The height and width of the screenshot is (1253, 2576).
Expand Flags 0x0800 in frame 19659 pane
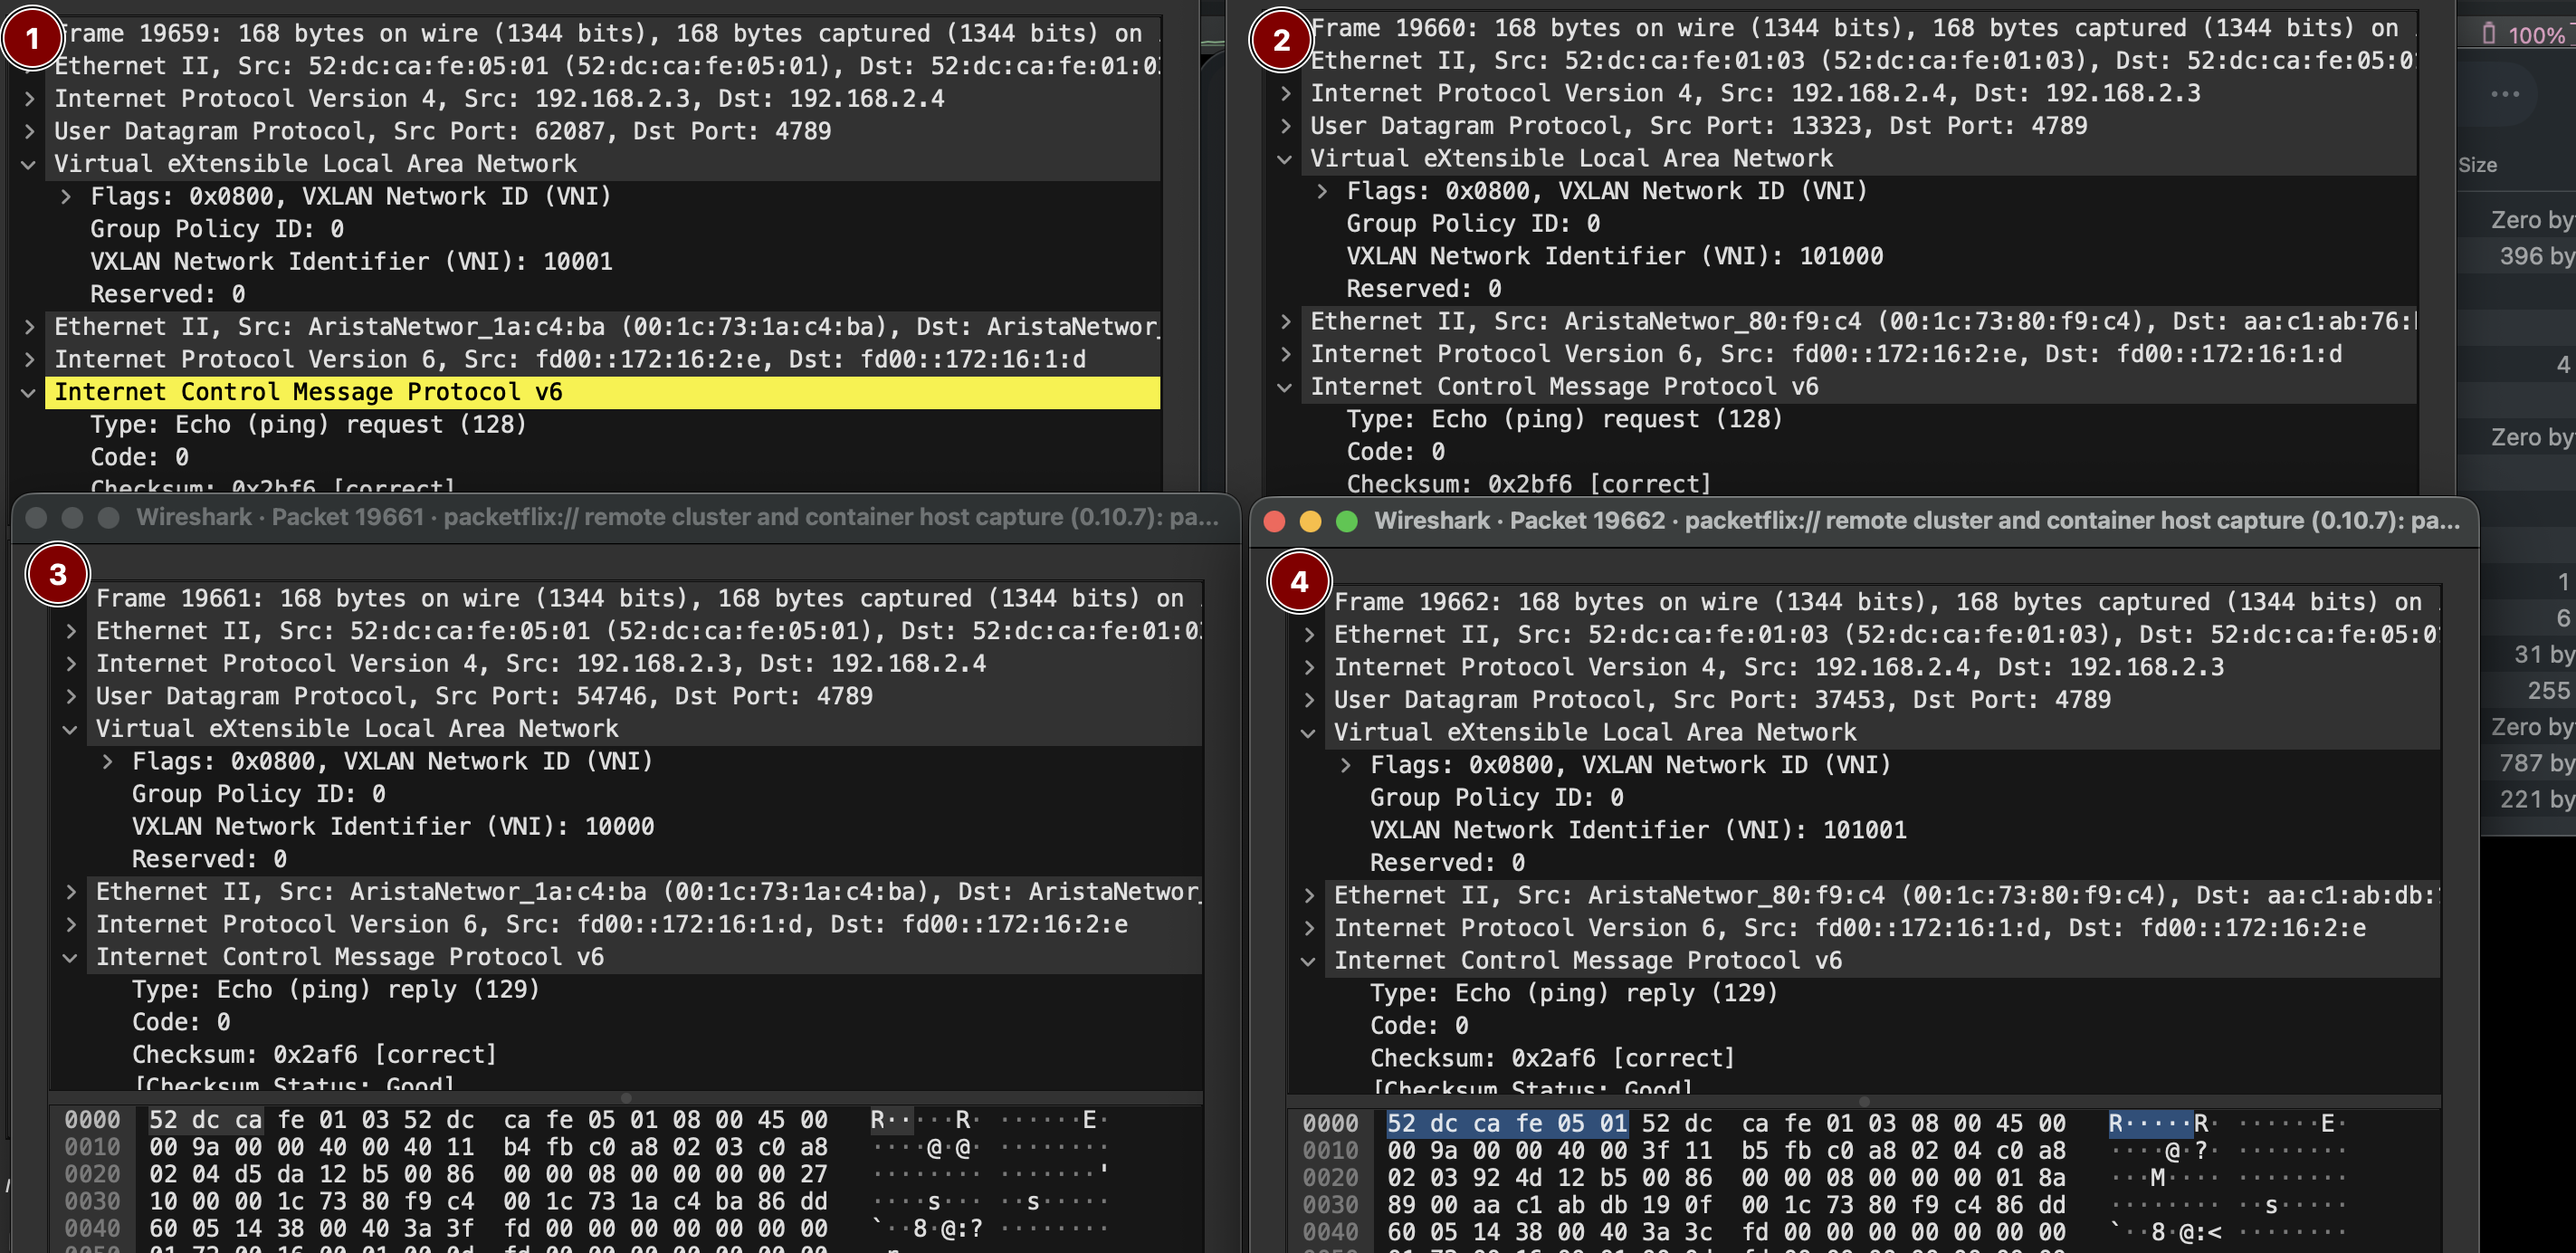click(66, 197)
